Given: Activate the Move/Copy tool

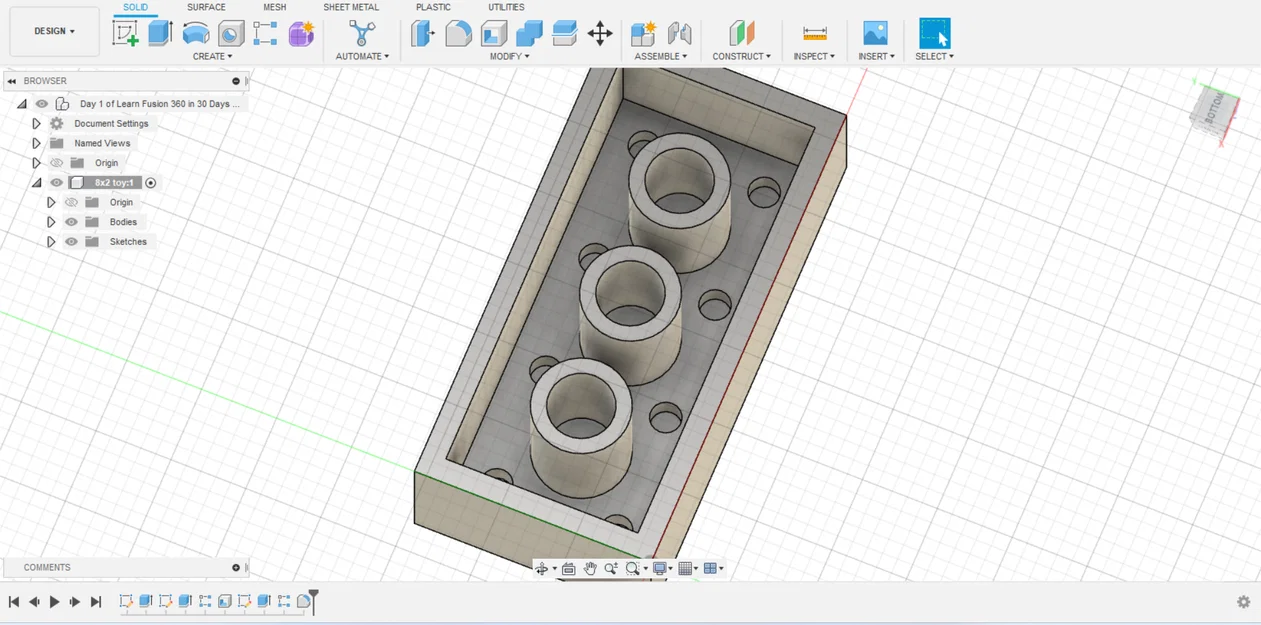Looking at the screenshot, I should click(x=601, y=33).
